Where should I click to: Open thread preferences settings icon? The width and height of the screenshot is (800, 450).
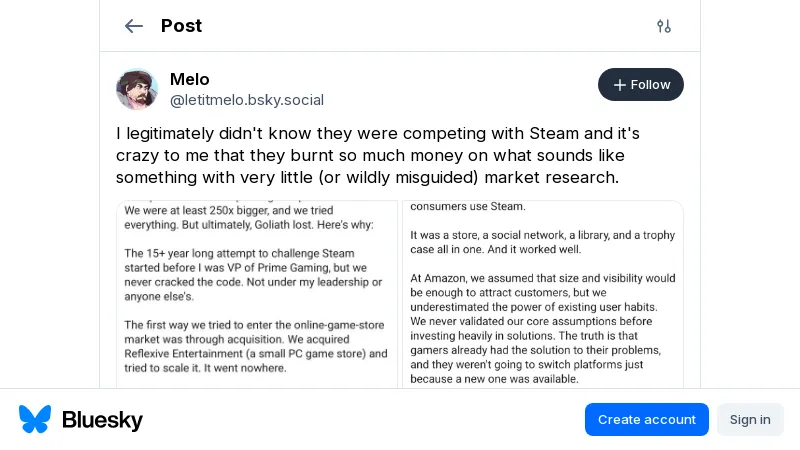(x=664, y=26)
